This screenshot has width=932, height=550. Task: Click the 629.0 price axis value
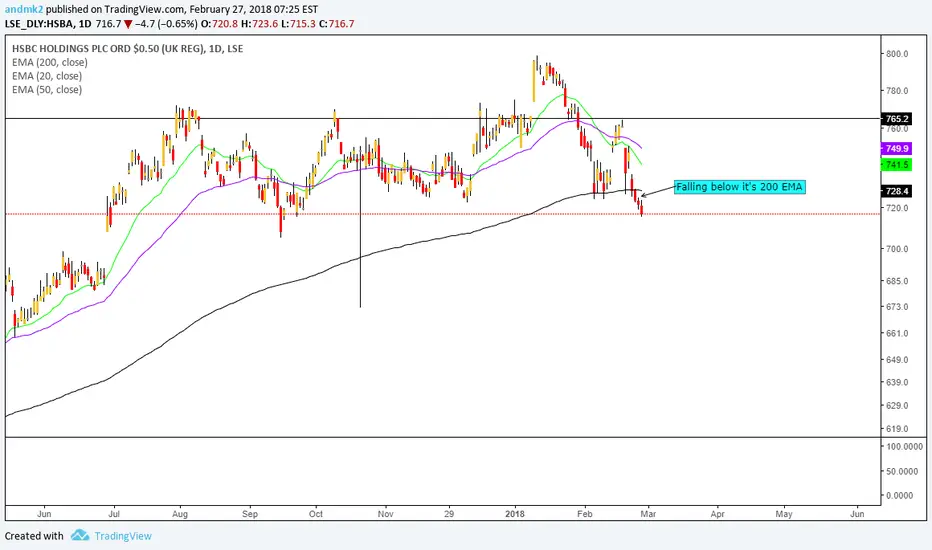[897, 406]
